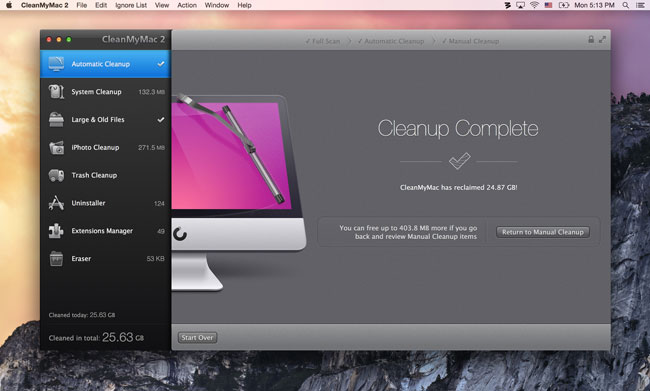Image resolution: width=650 pixels, height=391 pixels.
Task: Select the Trash Cleanup truck icon
Action: click(56, 175)
